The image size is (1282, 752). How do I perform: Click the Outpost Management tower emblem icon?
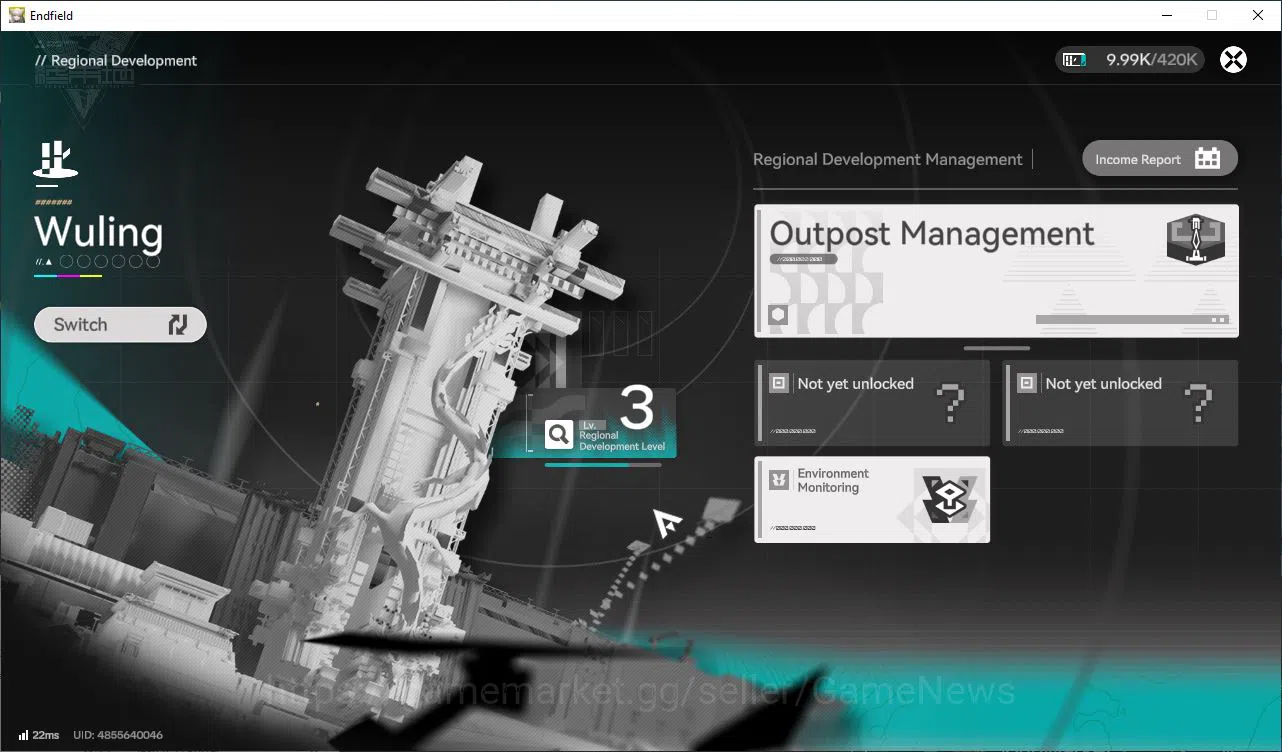point(1195,240)
